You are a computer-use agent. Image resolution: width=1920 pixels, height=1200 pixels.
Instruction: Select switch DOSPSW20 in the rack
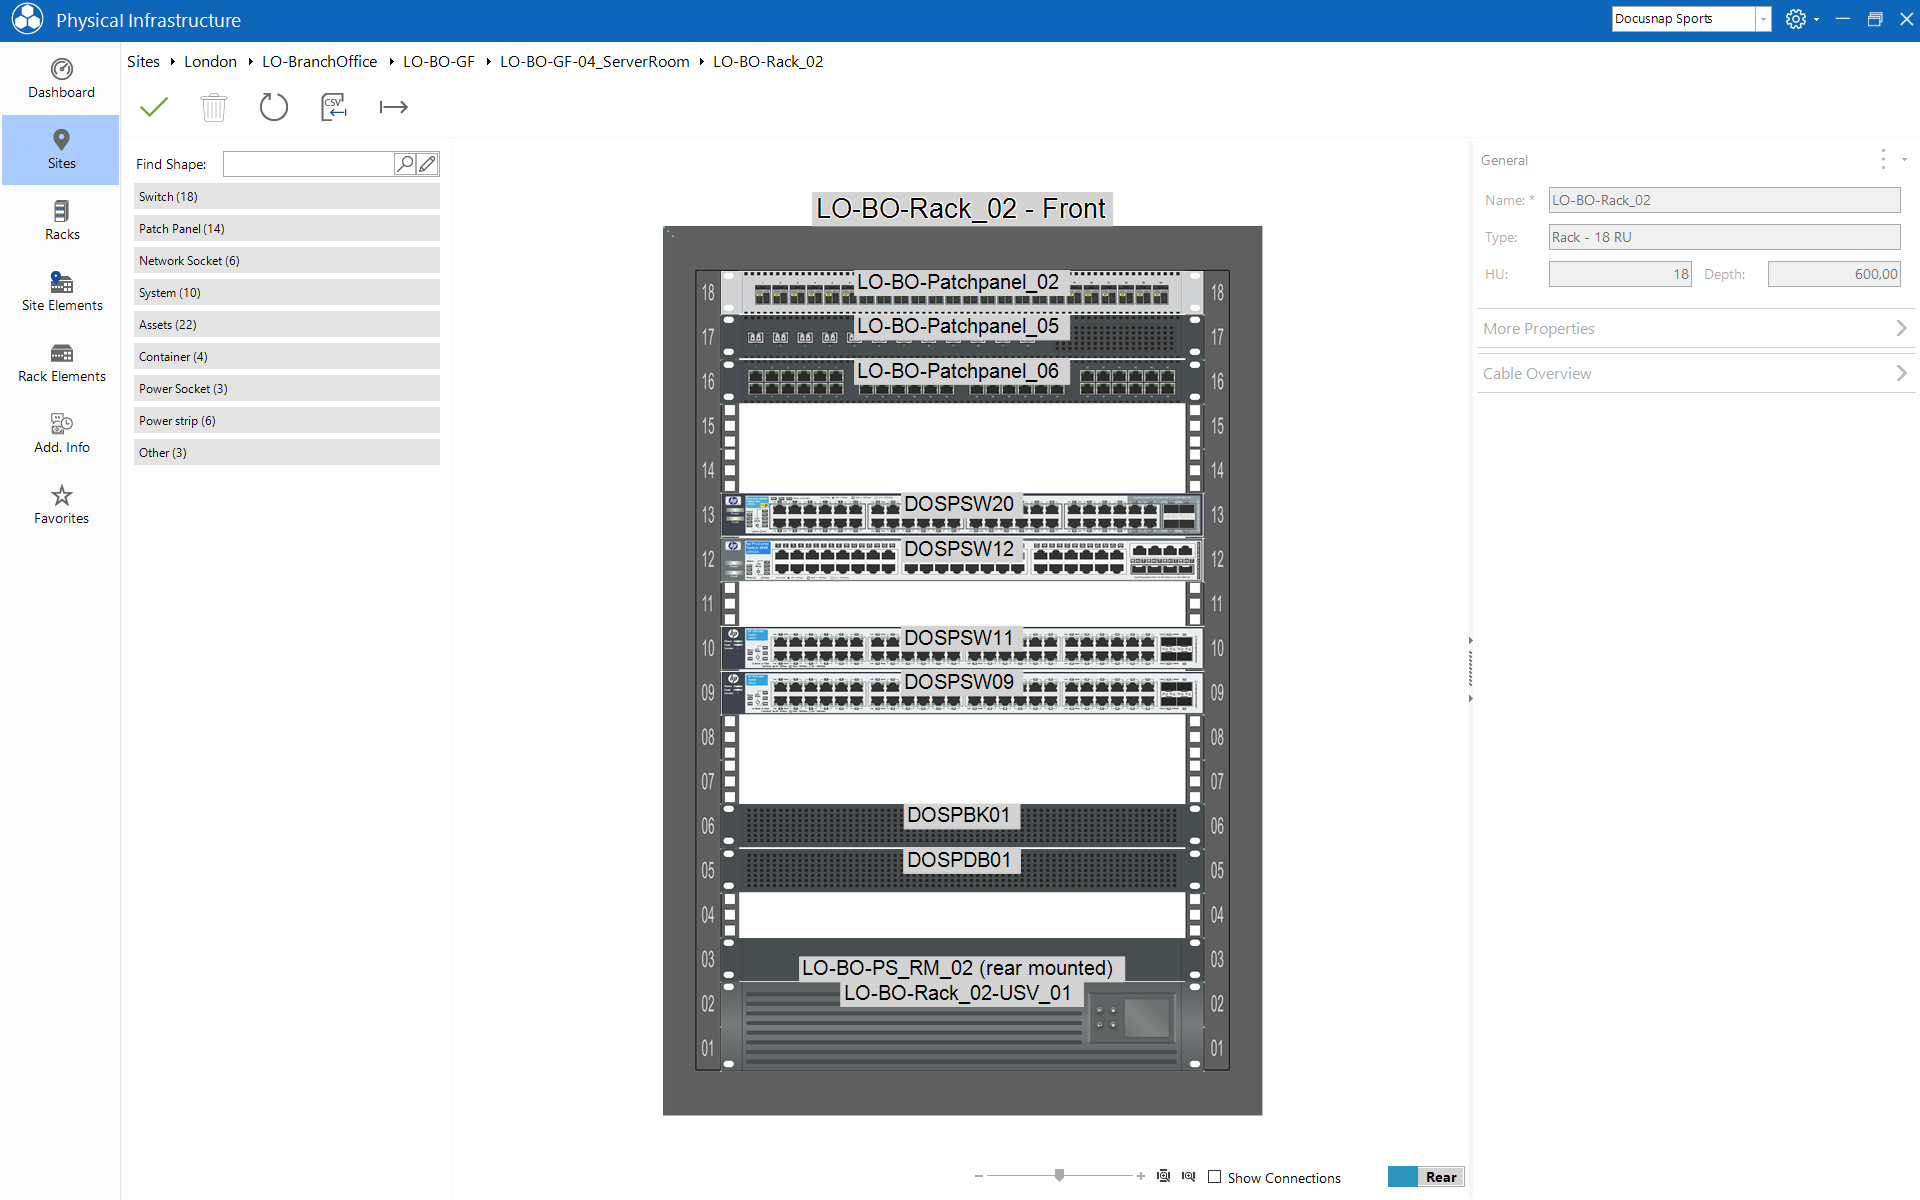[962, 514]
